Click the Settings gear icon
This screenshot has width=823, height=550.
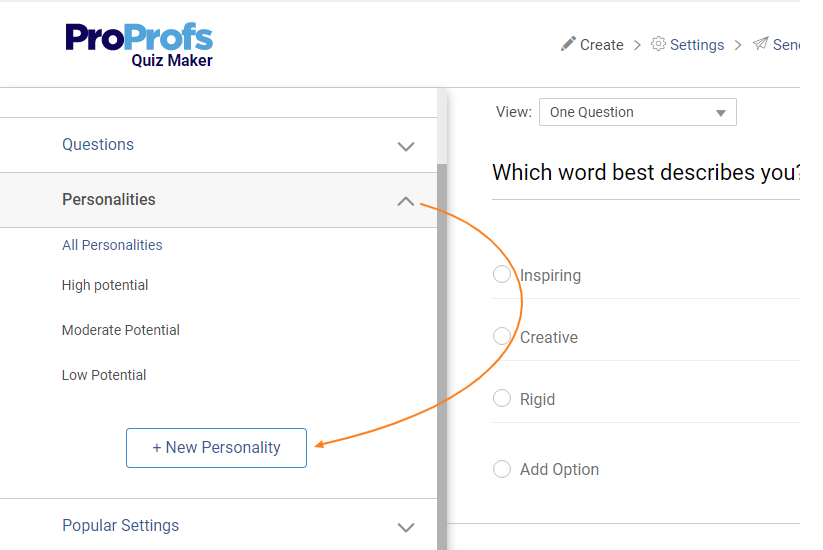coord(658,44)
